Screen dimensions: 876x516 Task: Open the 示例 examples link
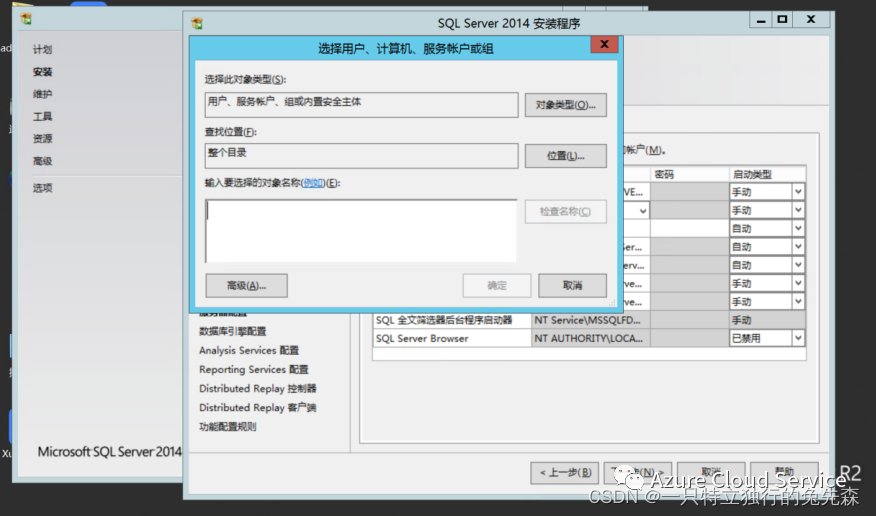tap(313, 183)
